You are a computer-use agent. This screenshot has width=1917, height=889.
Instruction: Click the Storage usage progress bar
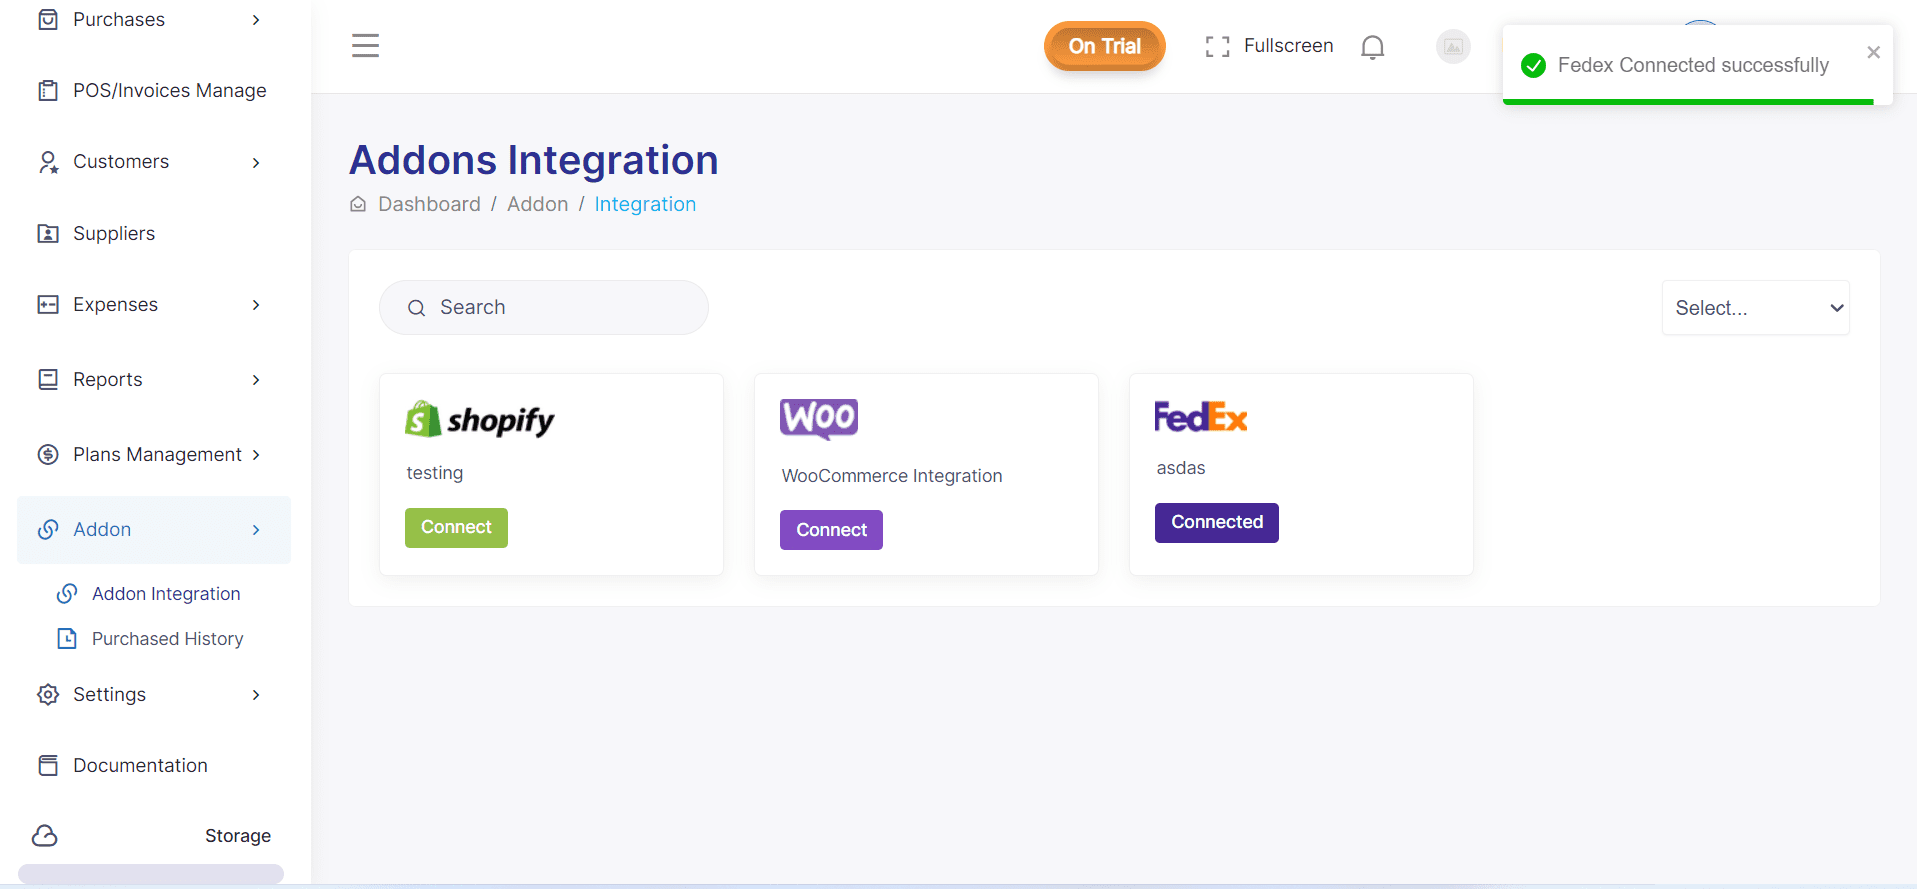[x=151, y=874]
